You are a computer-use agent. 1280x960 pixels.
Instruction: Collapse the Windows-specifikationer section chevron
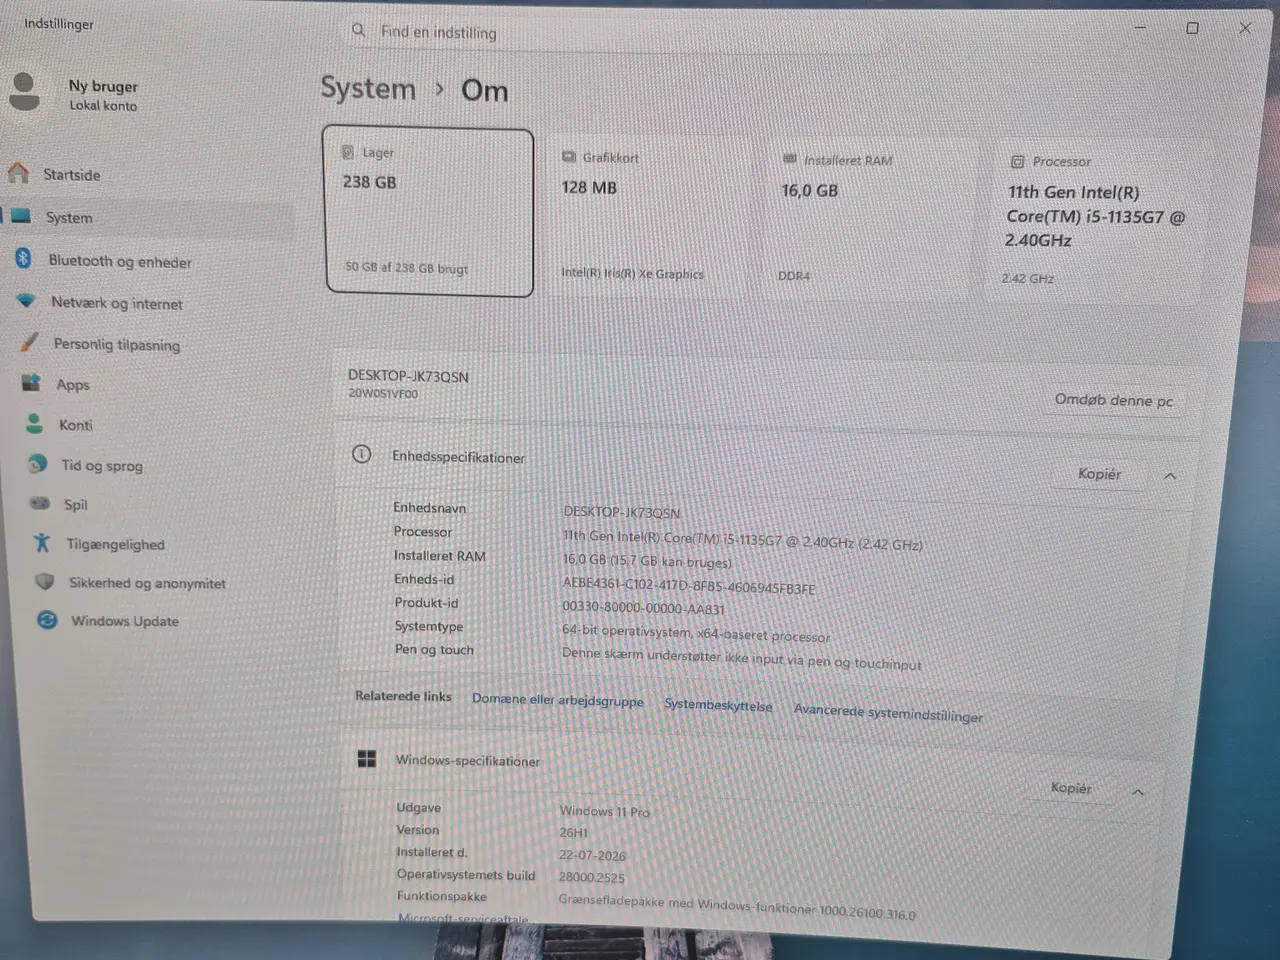pyautogui.click(x=1138, y=792)
